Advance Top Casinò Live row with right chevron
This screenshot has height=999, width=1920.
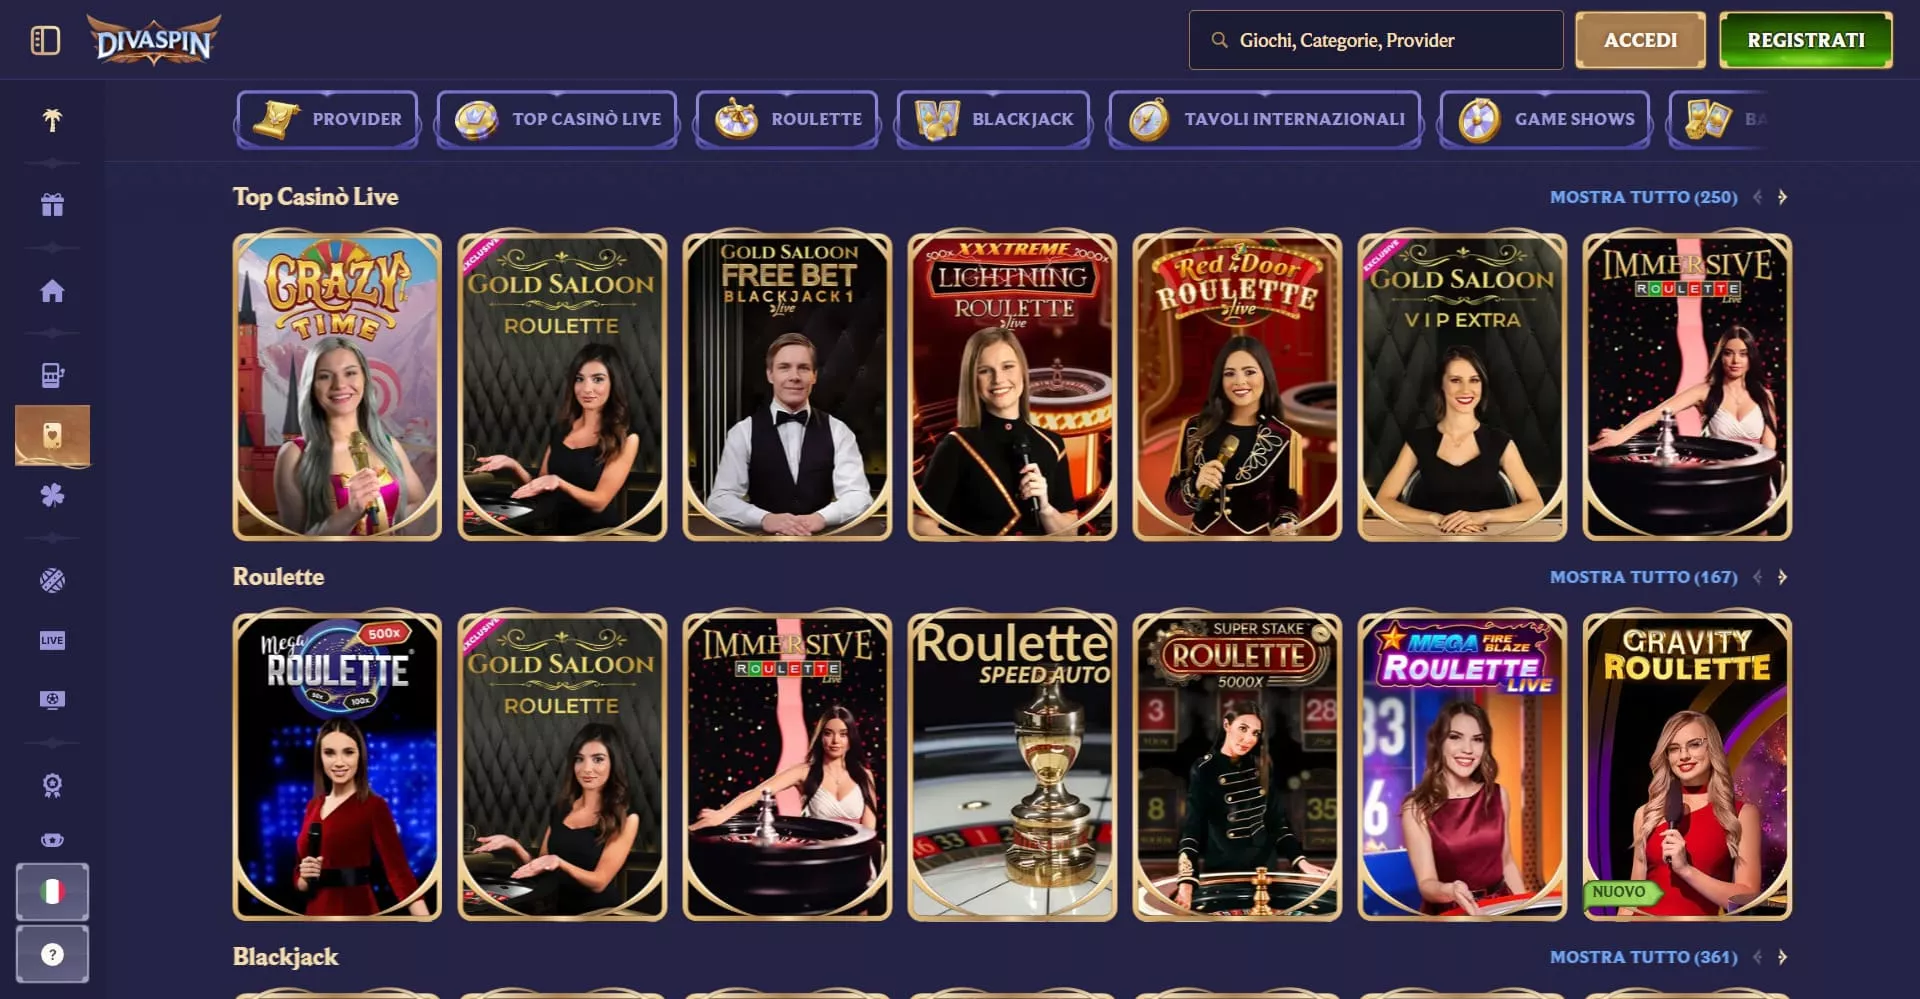click(x=1782, y=197)
